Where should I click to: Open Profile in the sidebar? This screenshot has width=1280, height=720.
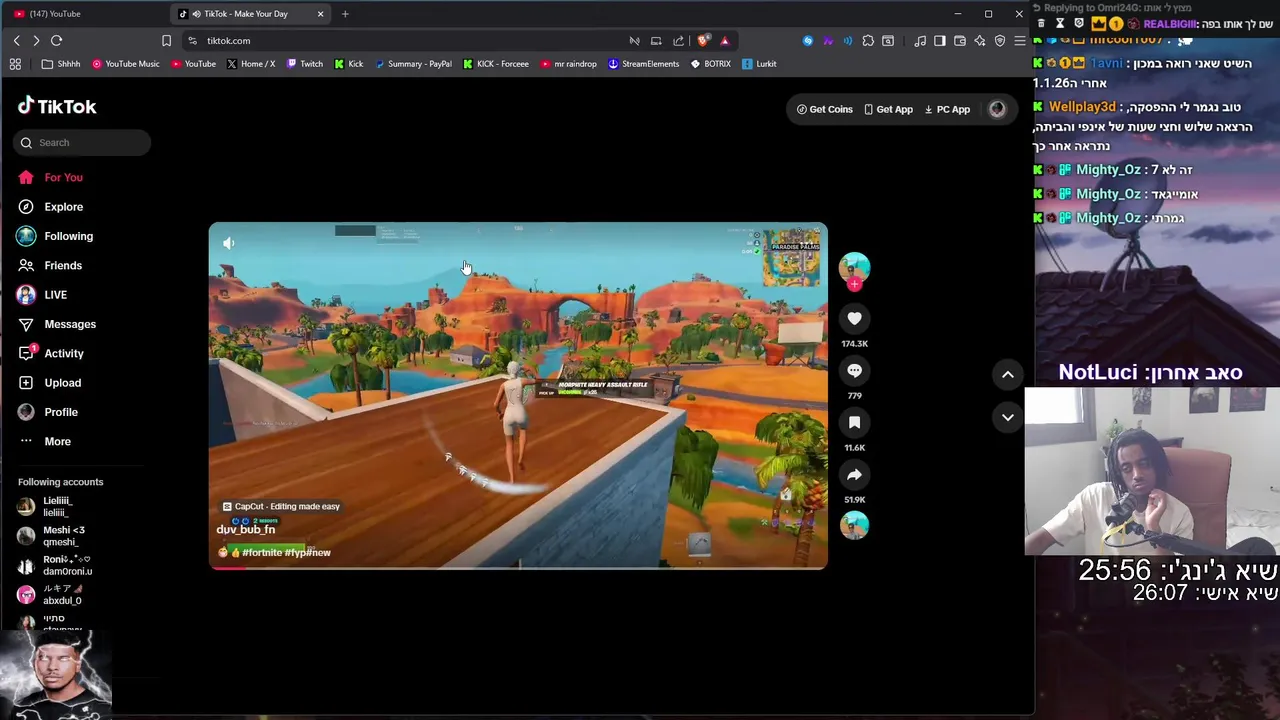point(61,412)
